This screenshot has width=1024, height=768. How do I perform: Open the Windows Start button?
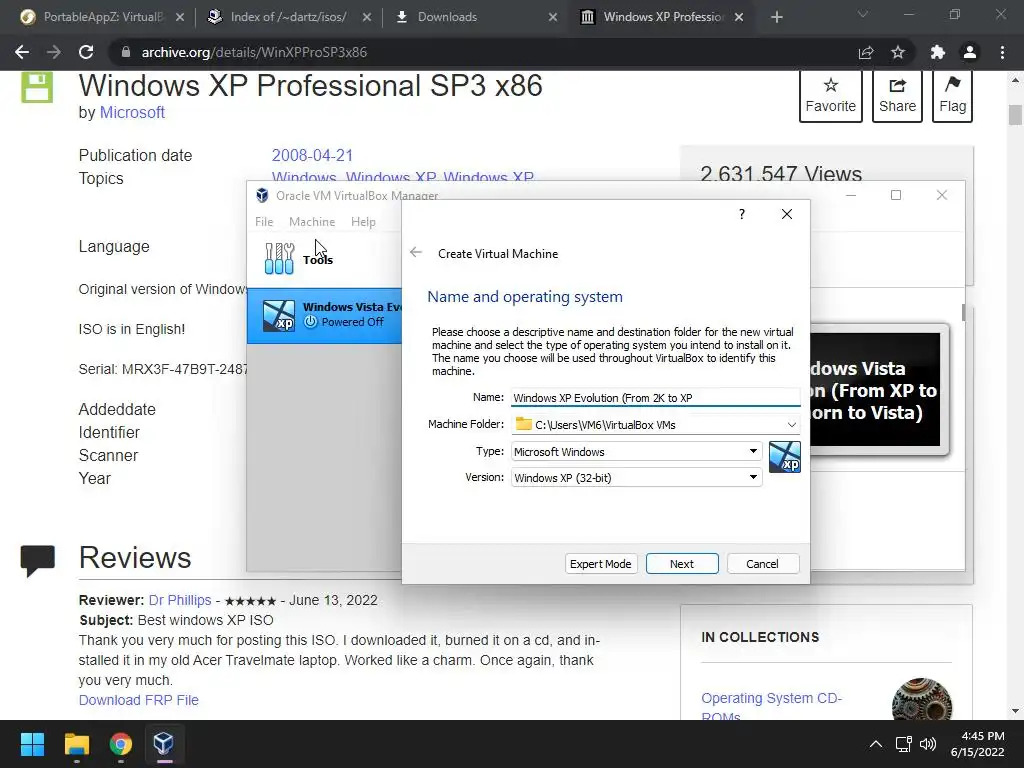32,744
